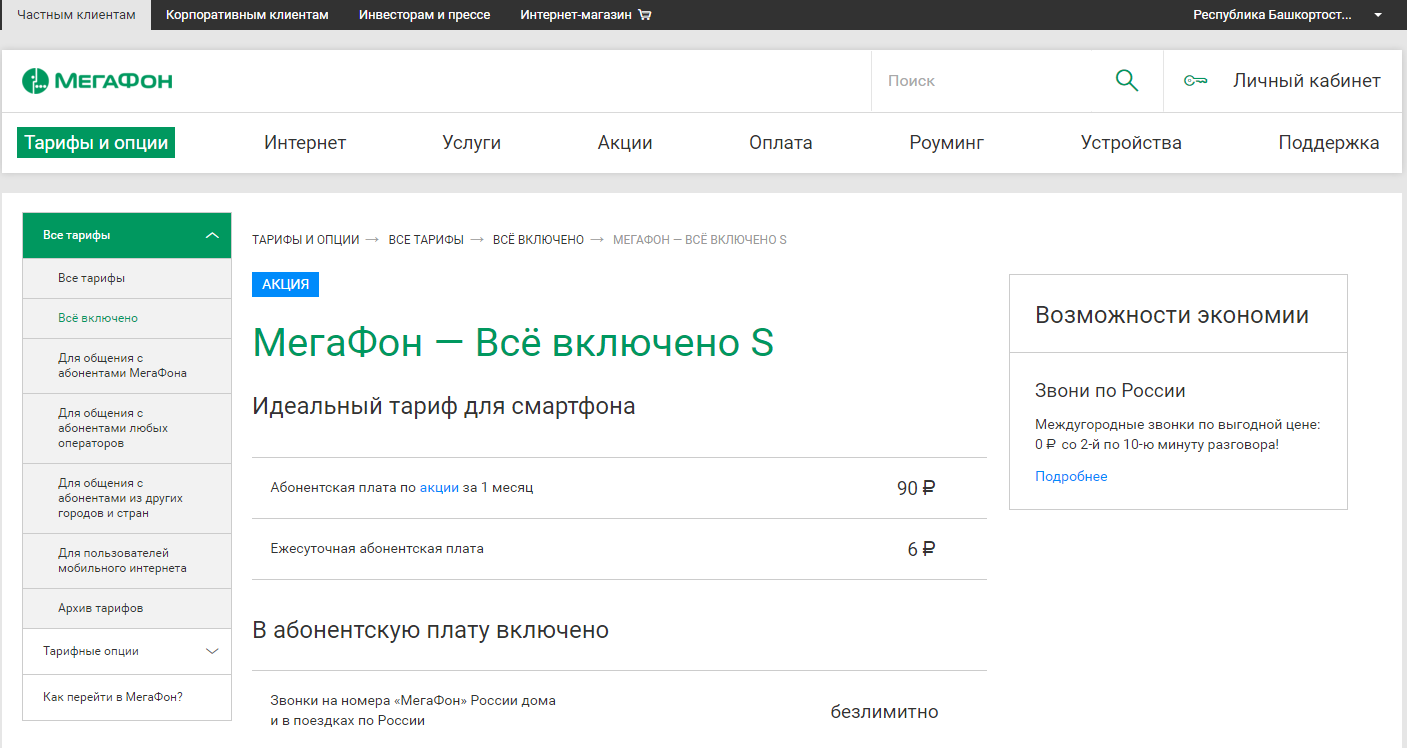Click the key icon beside Личный кабинет

tap(1195, 81)
